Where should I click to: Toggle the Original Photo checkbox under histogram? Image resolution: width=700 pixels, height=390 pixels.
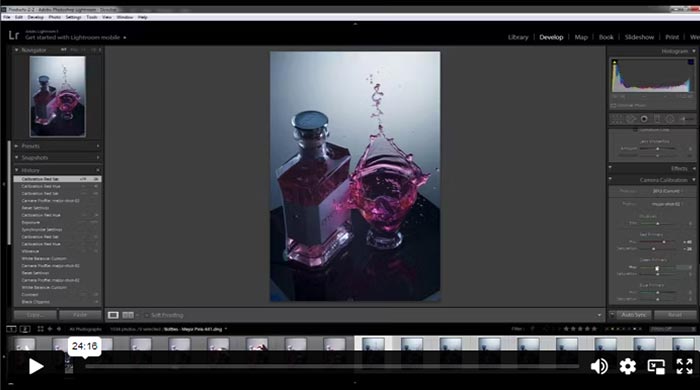613,106
